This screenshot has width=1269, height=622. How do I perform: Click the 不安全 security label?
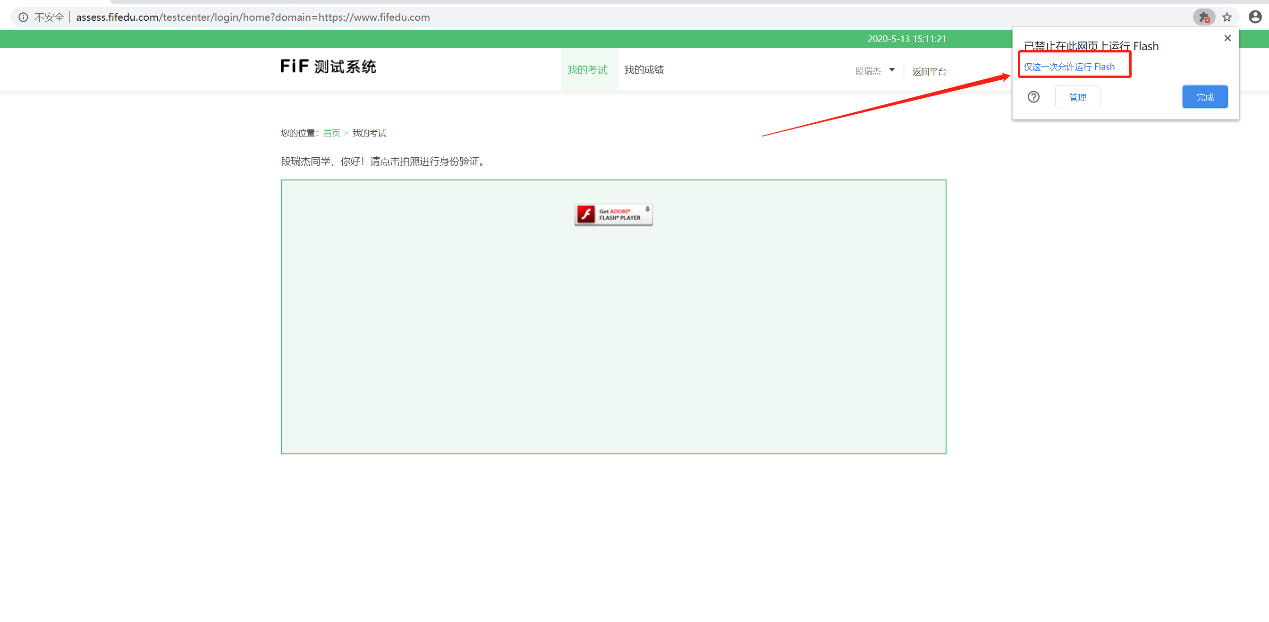tap(49, 17)
